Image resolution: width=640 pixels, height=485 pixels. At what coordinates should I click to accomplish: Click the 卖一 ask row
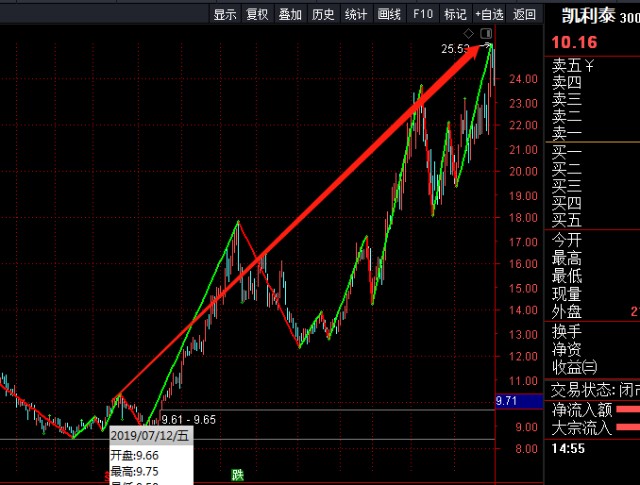[592, 133]
